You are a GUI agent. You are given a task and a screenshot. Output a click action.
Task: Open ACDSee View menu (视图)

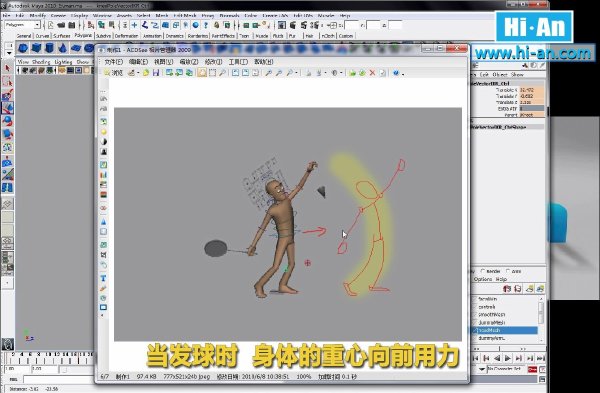tap(163, 62)
